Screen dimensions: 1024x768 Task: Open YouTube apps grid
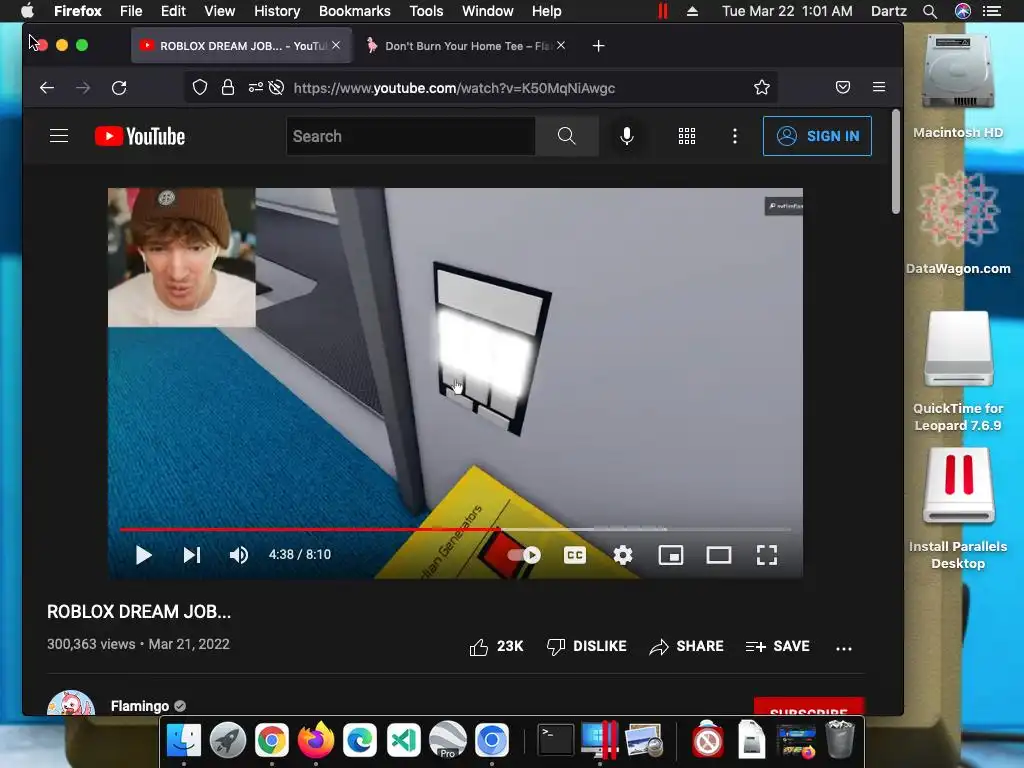[x=686, y=136]
